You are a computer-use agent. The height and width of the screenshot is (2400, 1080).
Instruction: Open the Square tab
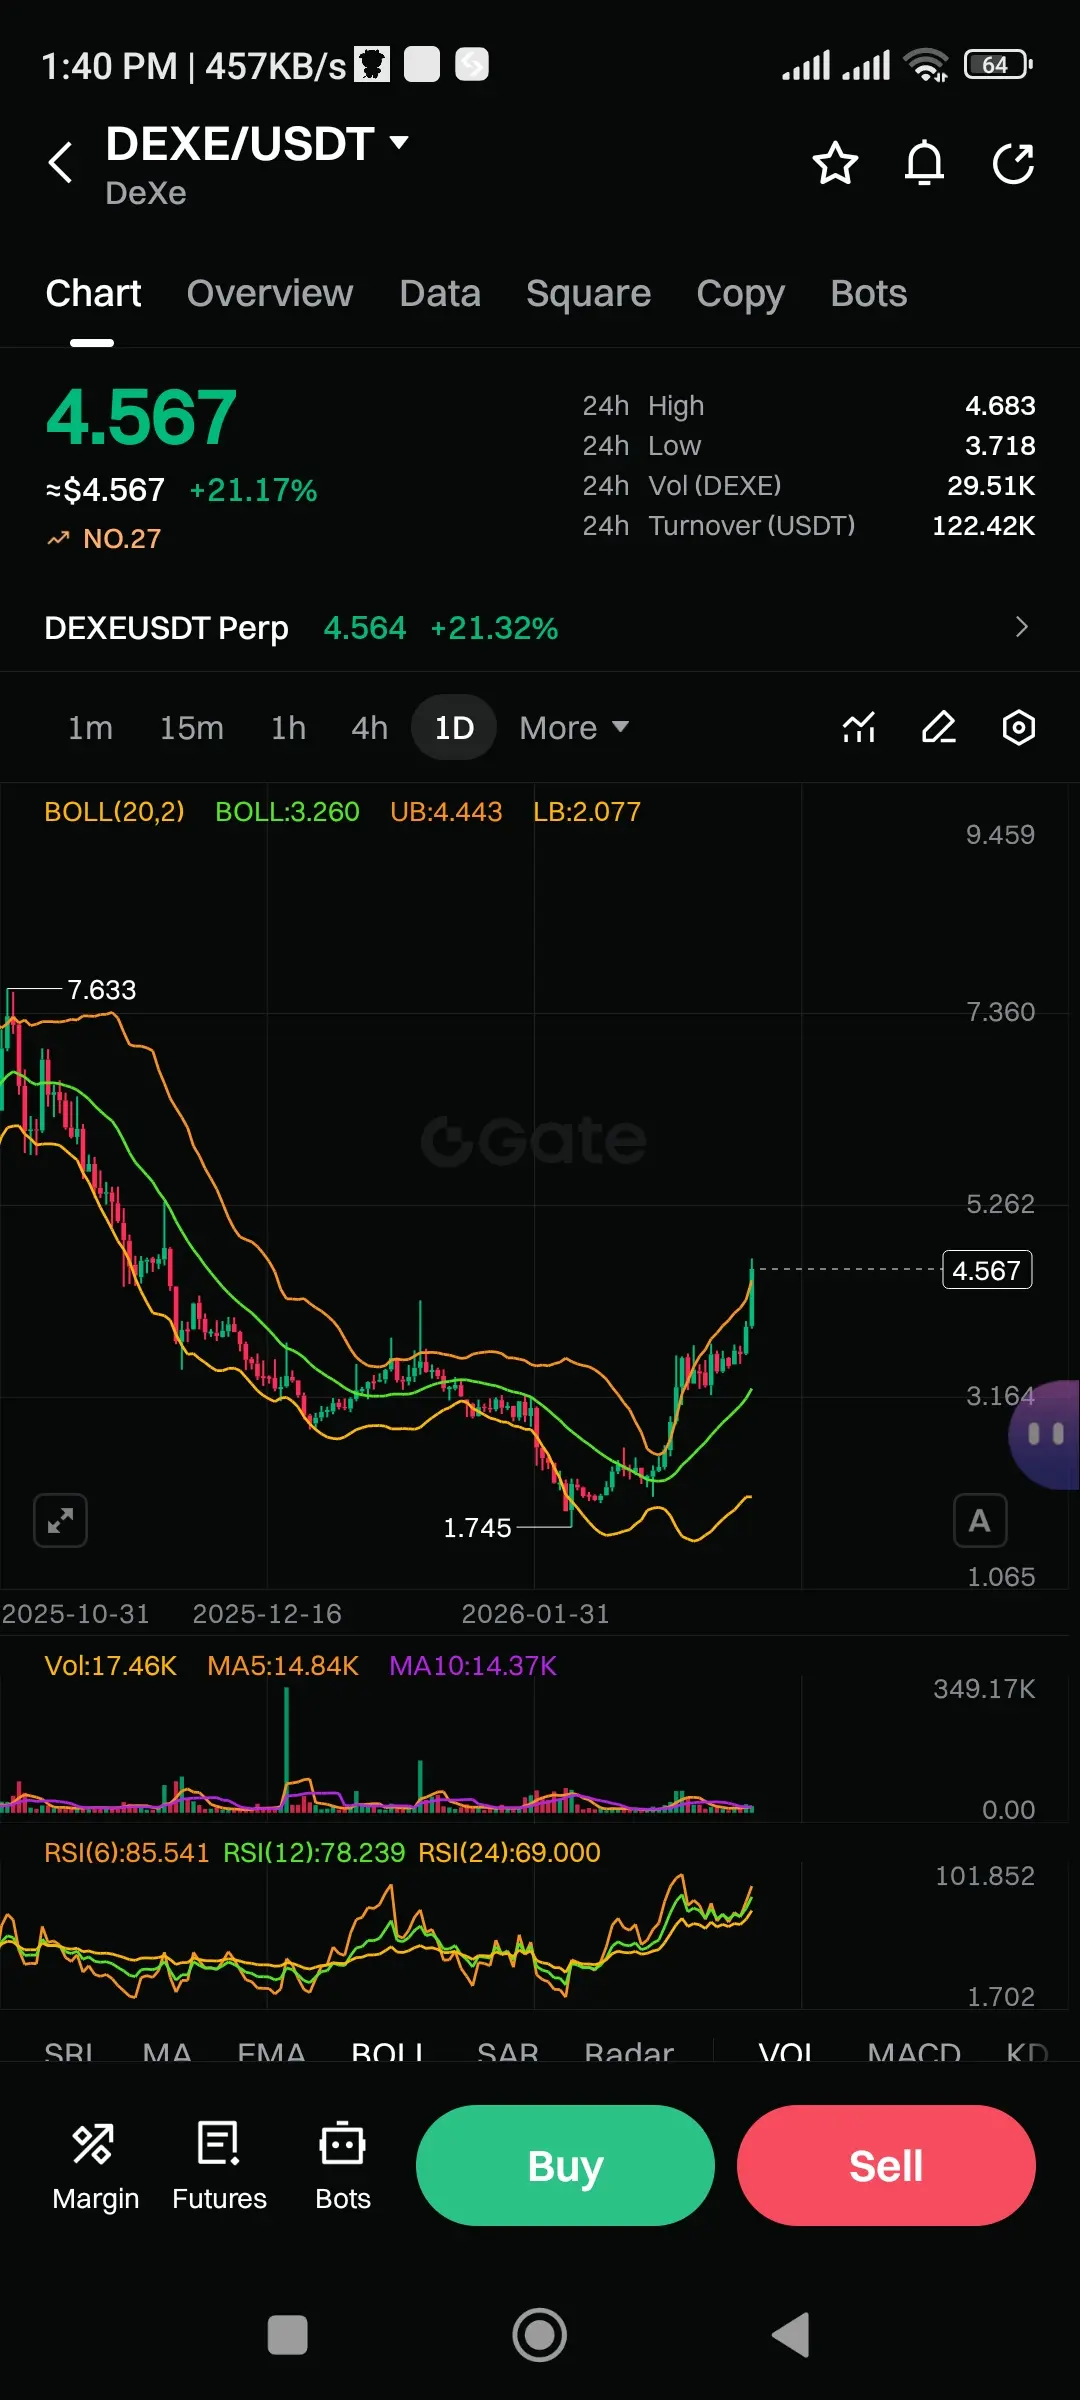[588, 293]
